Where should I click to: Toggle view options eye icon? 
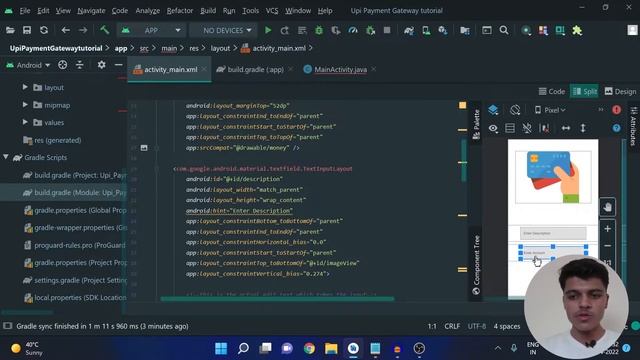493,128
